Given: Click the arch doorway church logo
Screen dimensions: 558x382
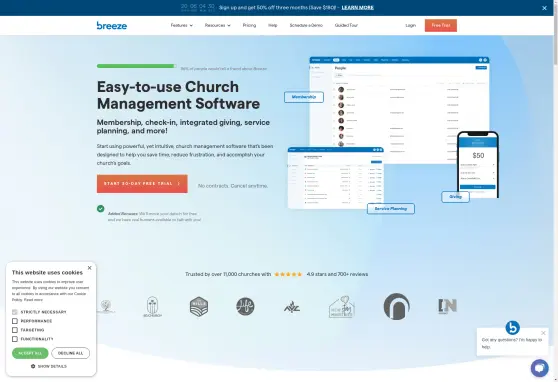Looking at the screenshot, I should [x=396, y=306].
